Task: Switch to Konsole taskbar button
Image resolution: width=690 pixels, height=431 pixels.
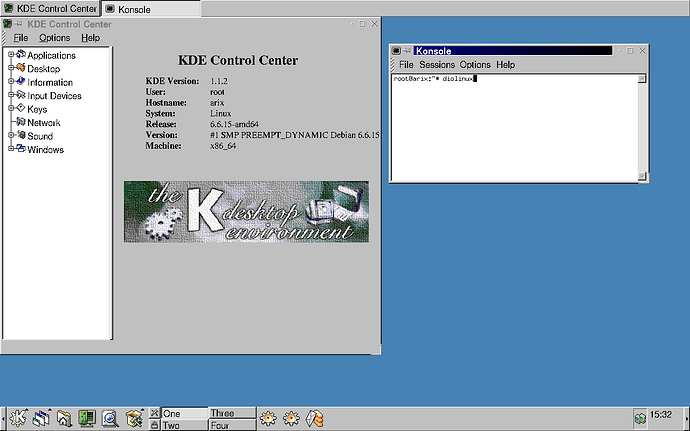Action: tap(151, 9)
